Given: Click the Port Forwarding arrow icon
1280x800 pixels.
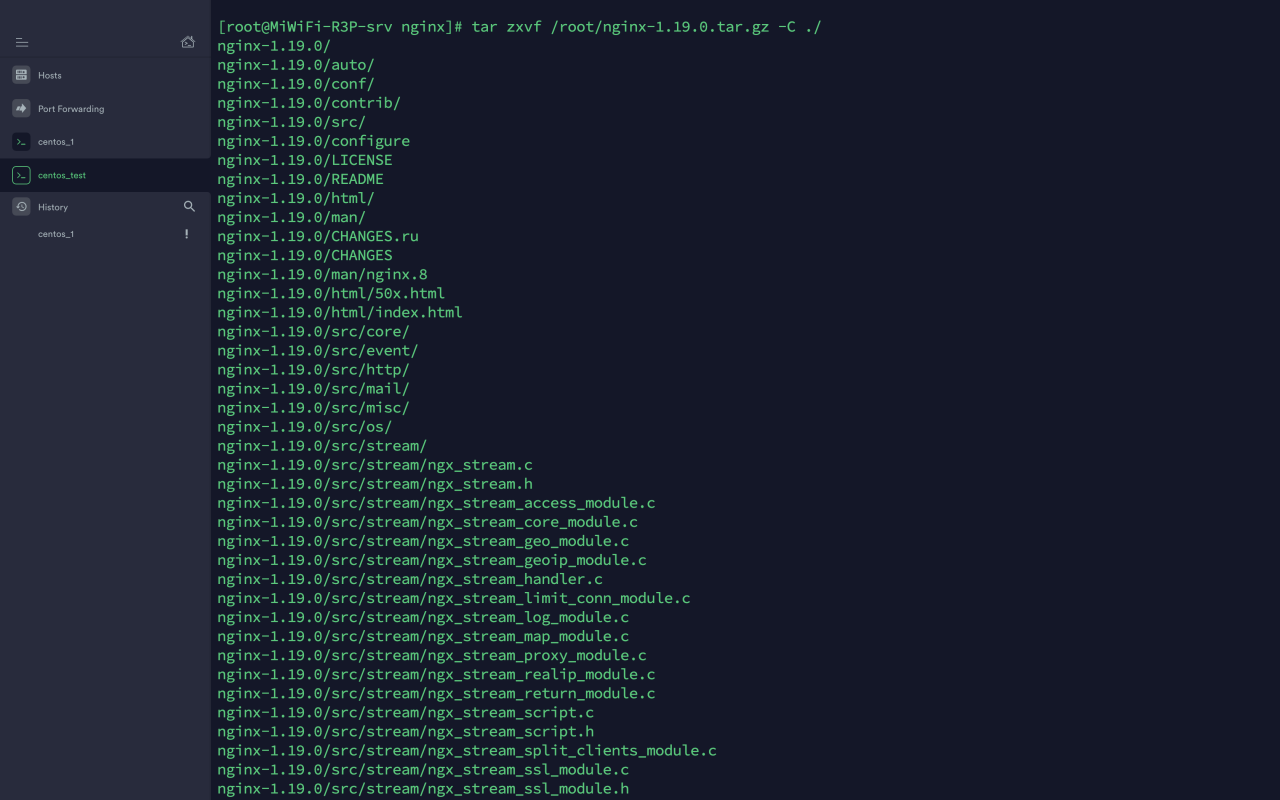Looking at the screenshot, I should (21, 108).
